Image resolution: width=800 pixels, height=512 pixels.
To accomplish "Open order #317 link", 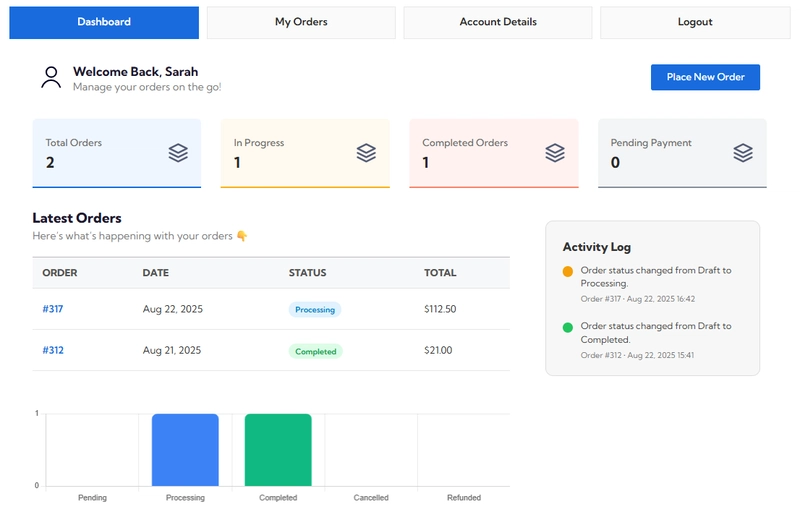I will click(x=53, y=309).
